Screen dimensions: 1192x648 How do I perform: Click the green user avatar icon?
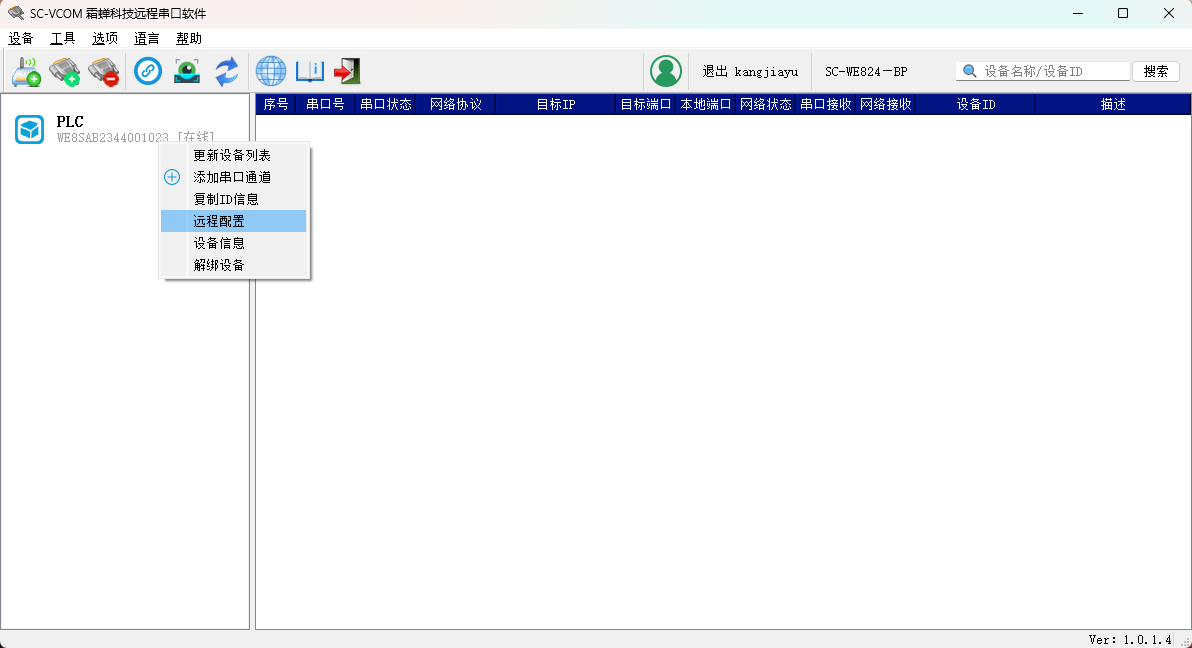pos(666,71)
